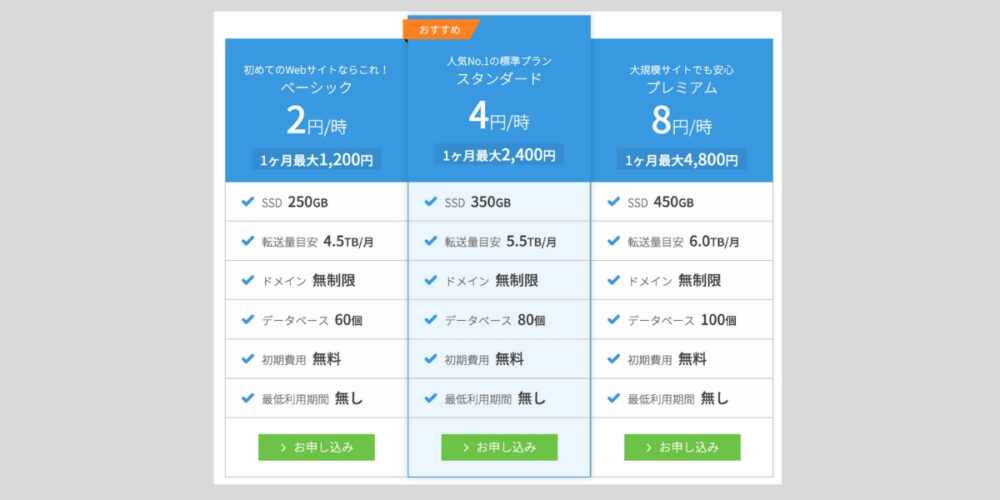Click the スタンダード plan name
The height and width of the screenshot is (500, 1000).
click(x=499, y=79)
